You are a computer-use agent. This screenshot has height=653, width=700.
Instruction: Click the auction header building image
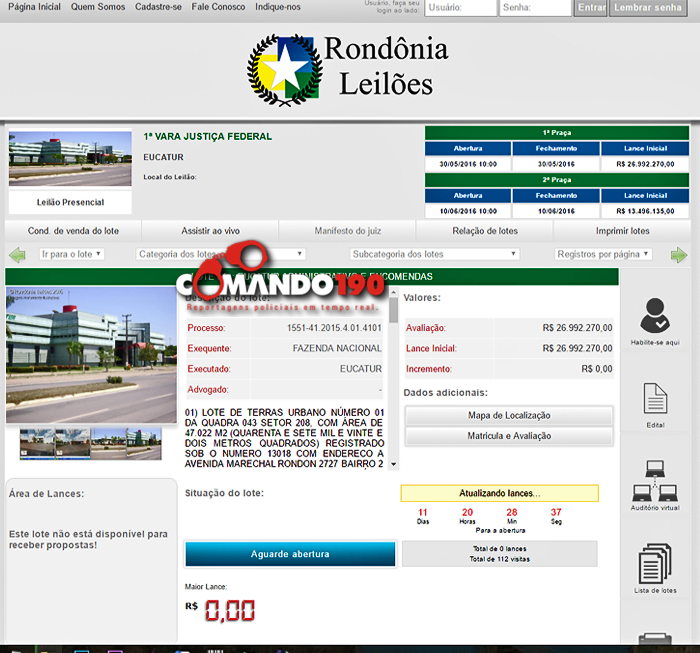[x=70, y=158]
